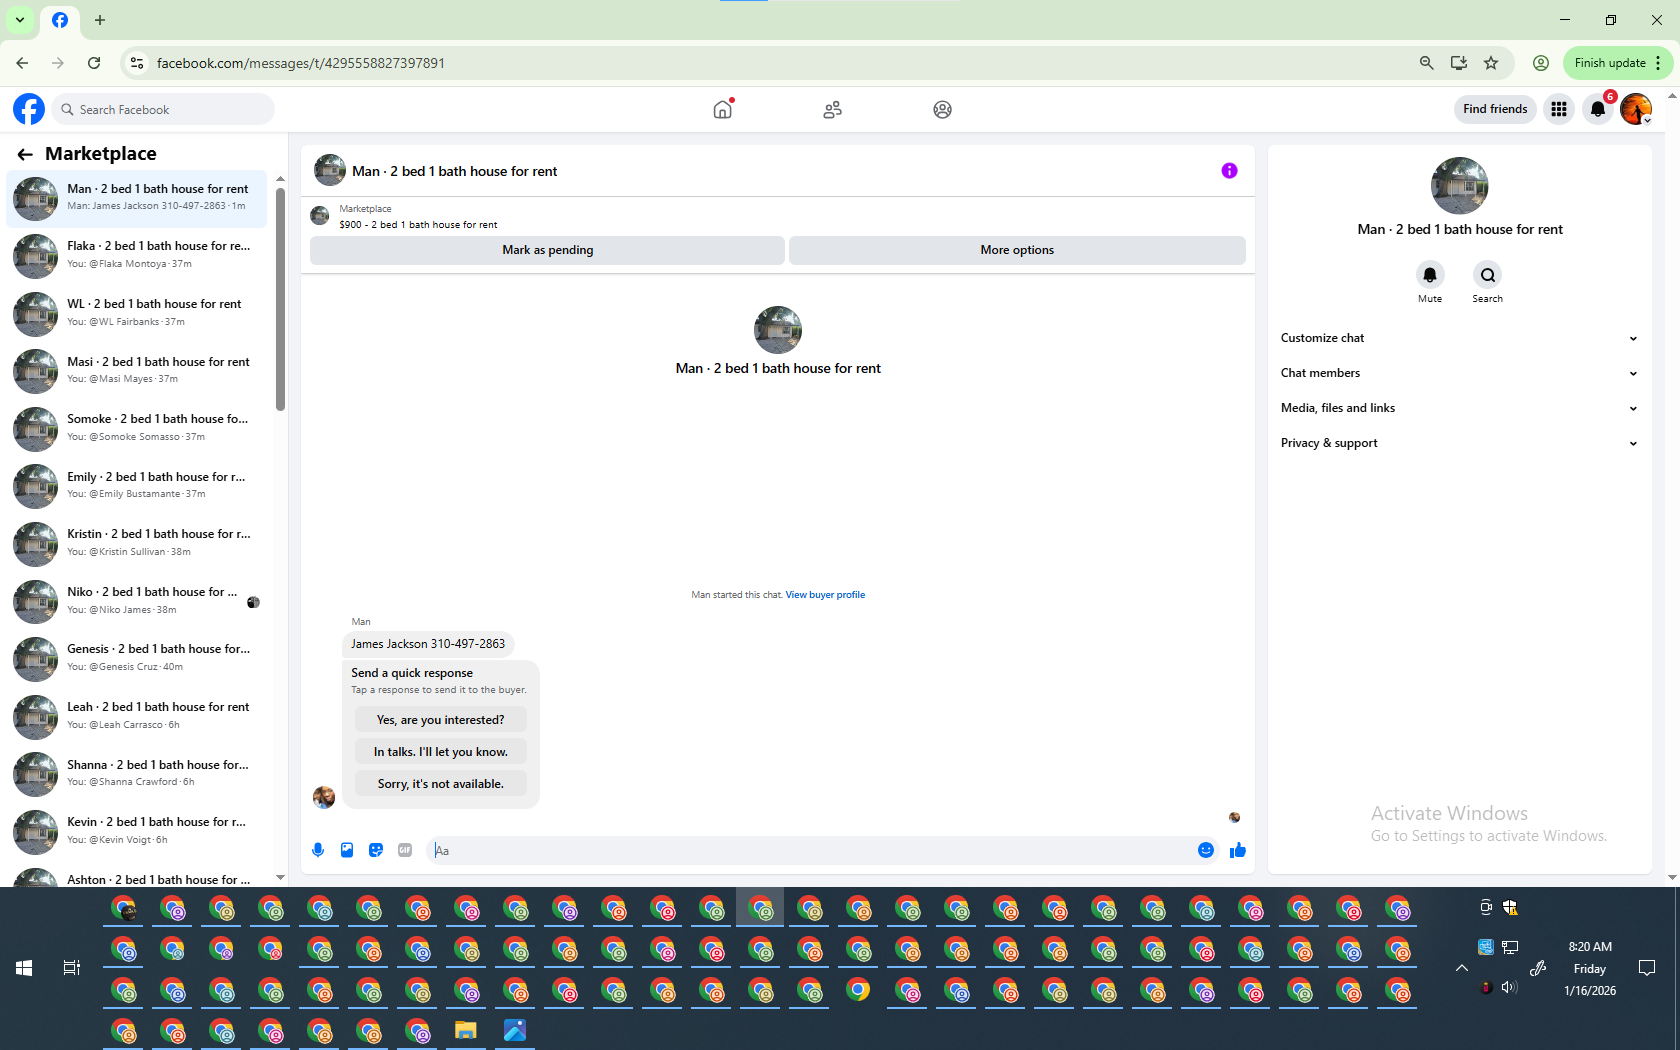Screen dimensions: 1680x1050
Task: Open the Friends icon in top navigation
Action: tap(832, 110)
